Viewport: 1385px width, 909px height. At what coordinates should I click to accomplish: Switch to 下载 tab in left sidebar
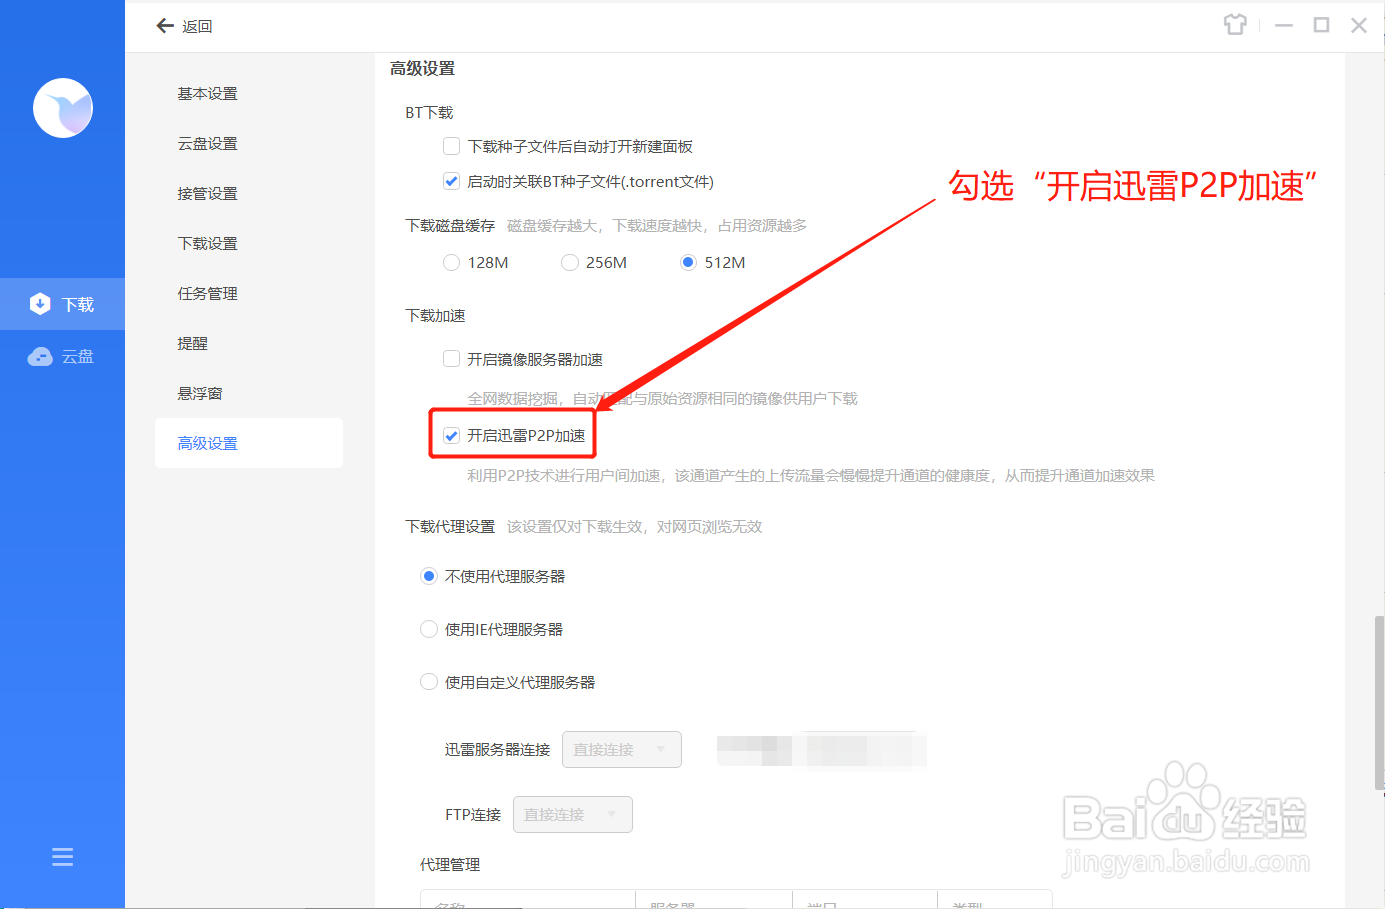coord(62,304)
